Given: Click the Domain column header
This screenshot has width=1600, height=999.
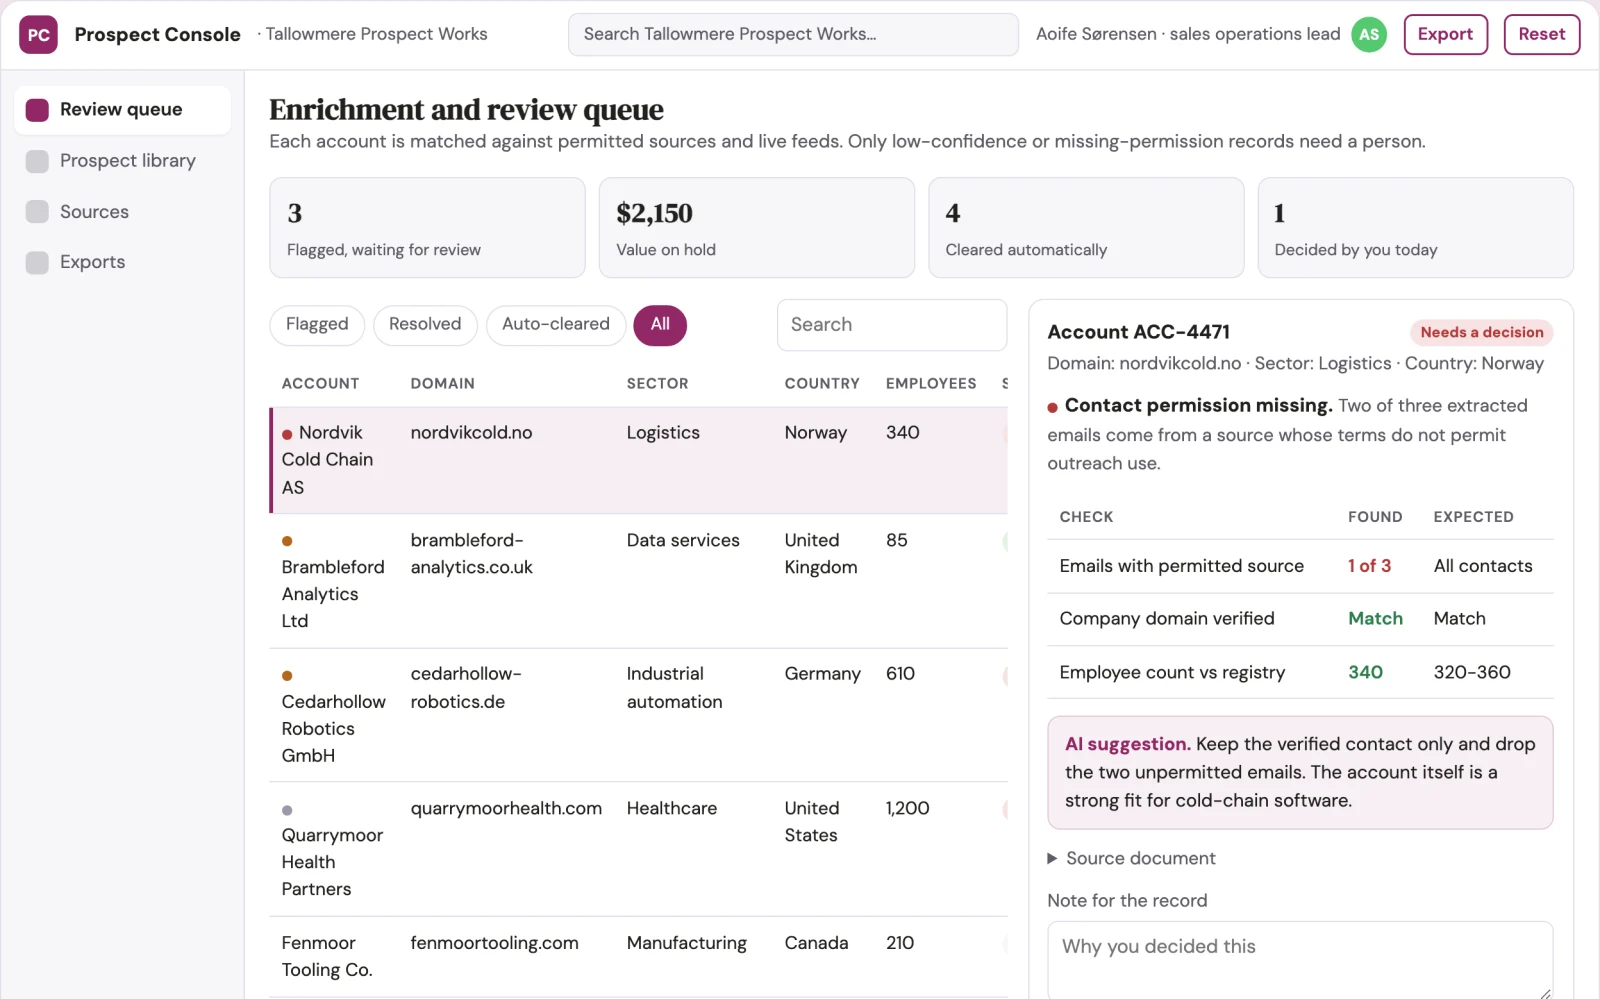Looking at the screenshot, I should pyautogui.click(x=443, y=384).
